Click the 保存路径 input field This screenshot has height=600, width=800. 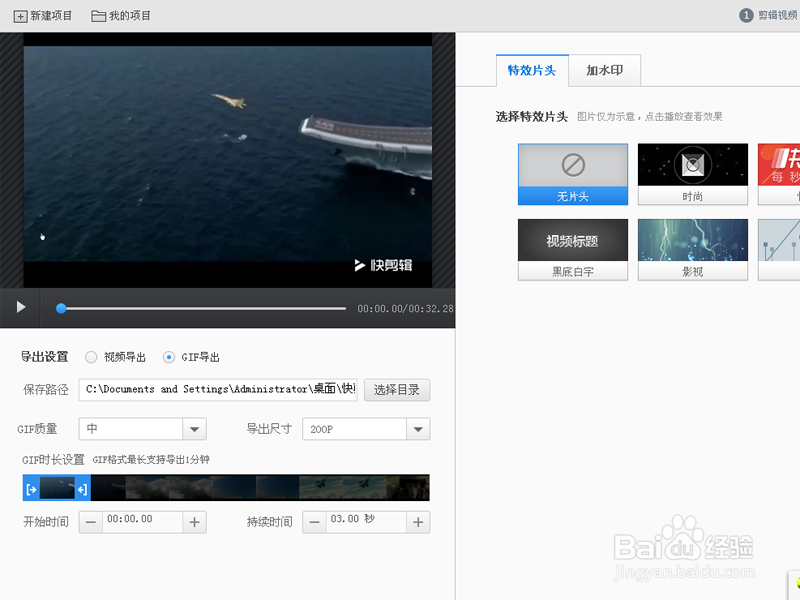218,389
